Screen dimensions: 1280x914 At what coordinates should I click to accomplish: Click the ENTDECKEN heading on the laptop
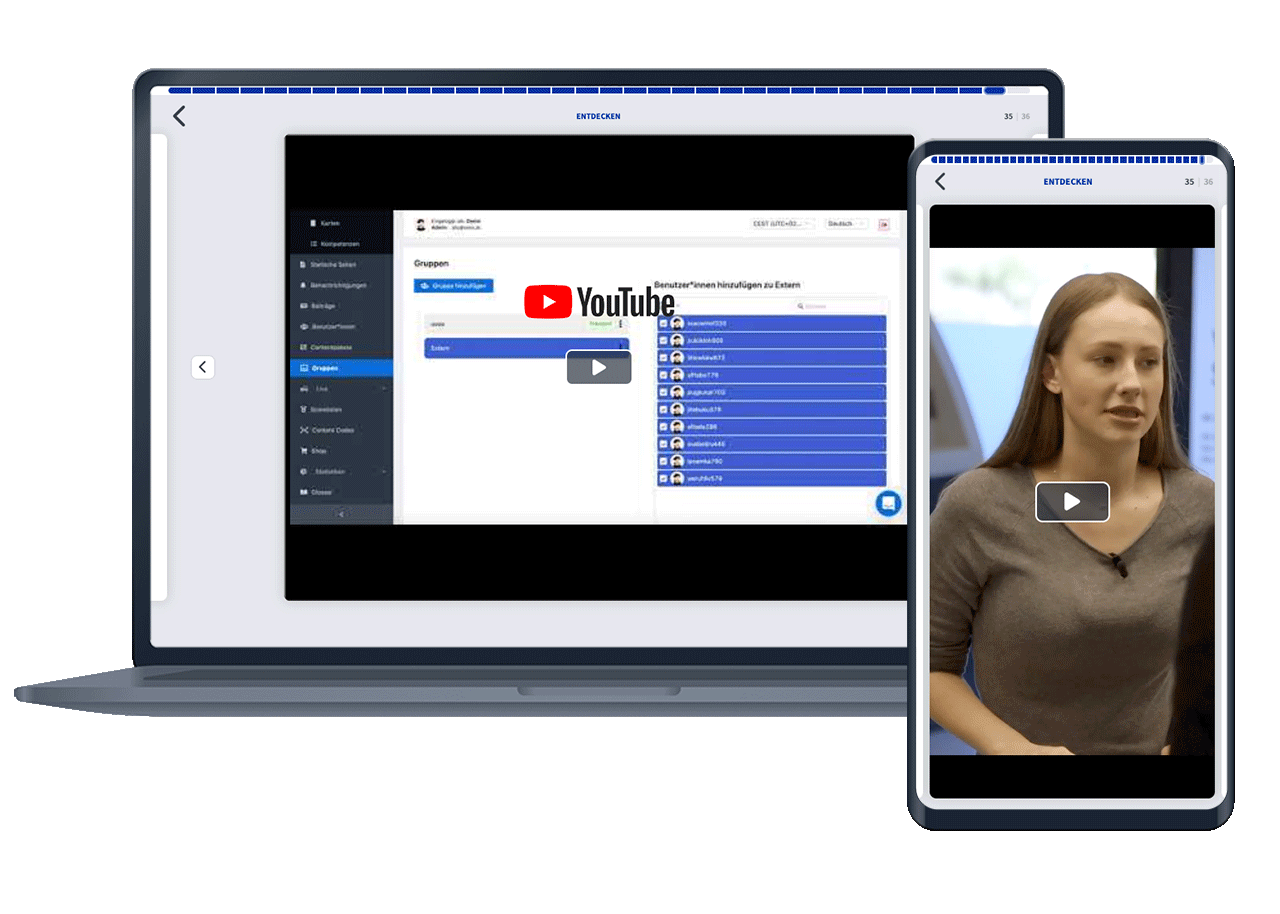coord(598,116)
